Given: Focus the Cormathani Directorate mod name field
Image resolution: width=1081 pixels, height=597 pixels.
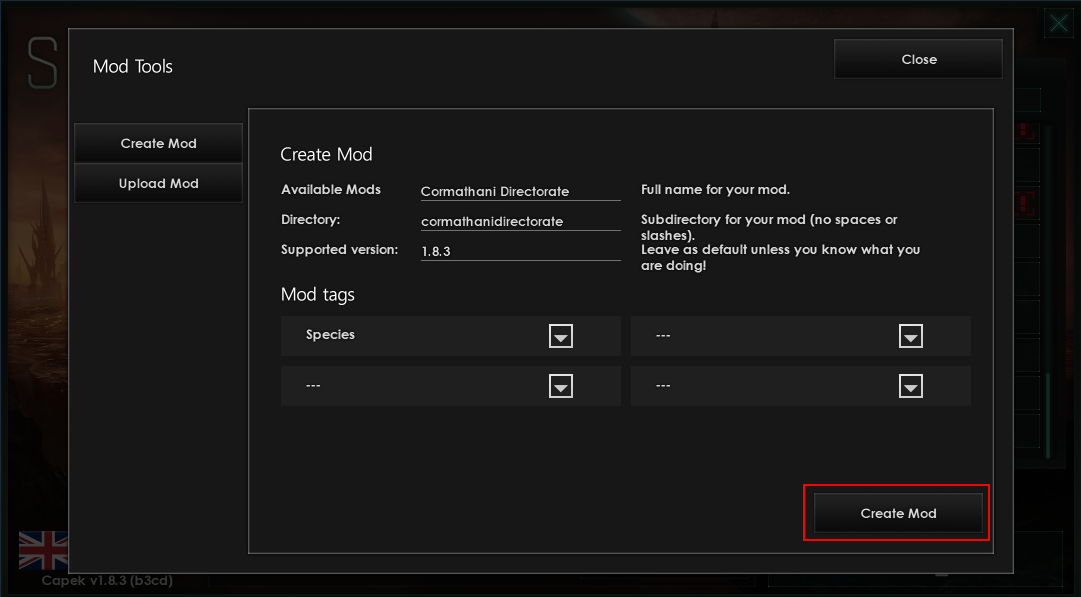Looking at the screenshot, I should click(520, 191).
